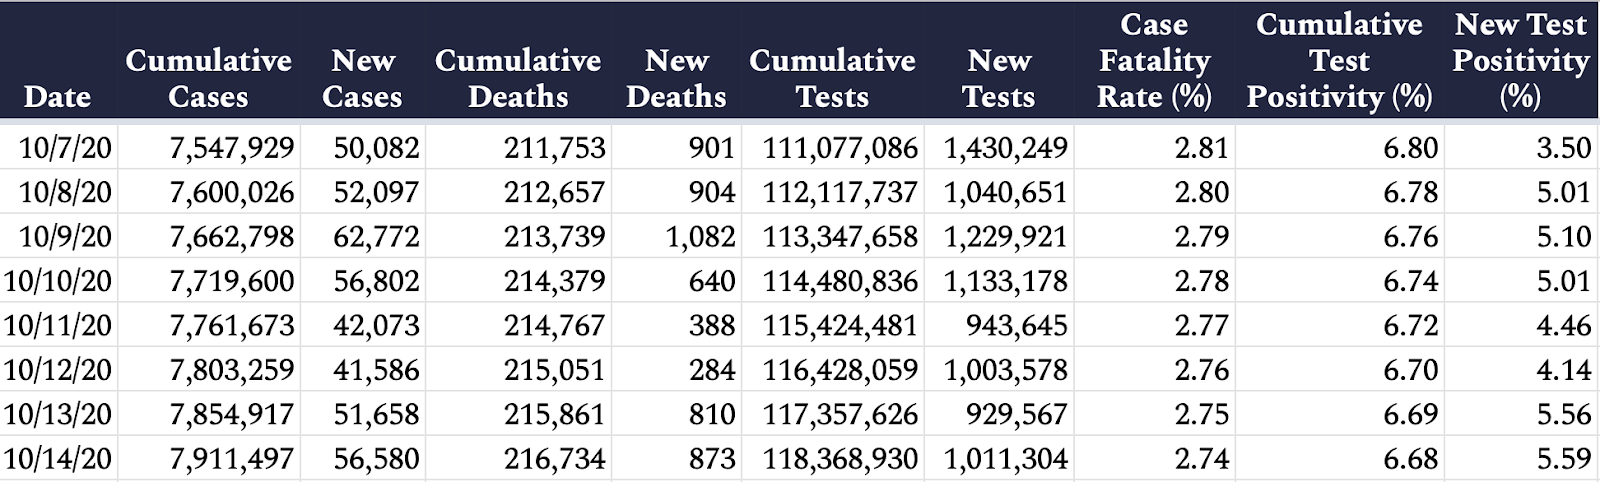The image size is (1600, 482).
Task: Click new cases value 62,772
Action: point(376,237)
